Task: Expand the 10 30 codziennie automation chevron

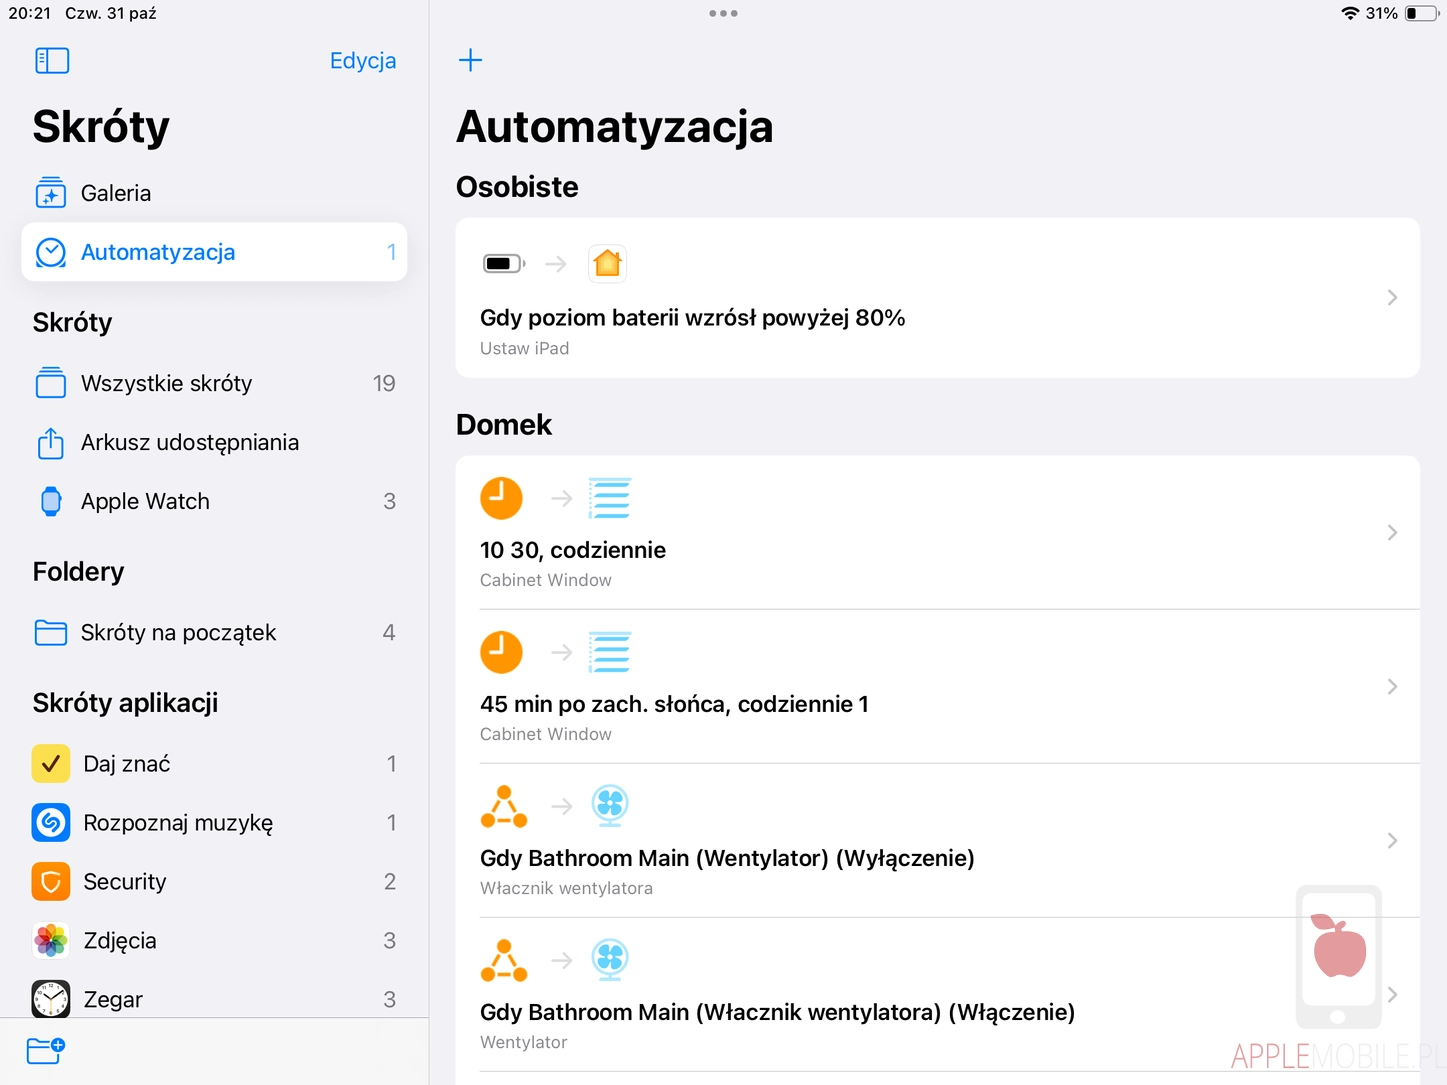Action: pos(1392,533)
